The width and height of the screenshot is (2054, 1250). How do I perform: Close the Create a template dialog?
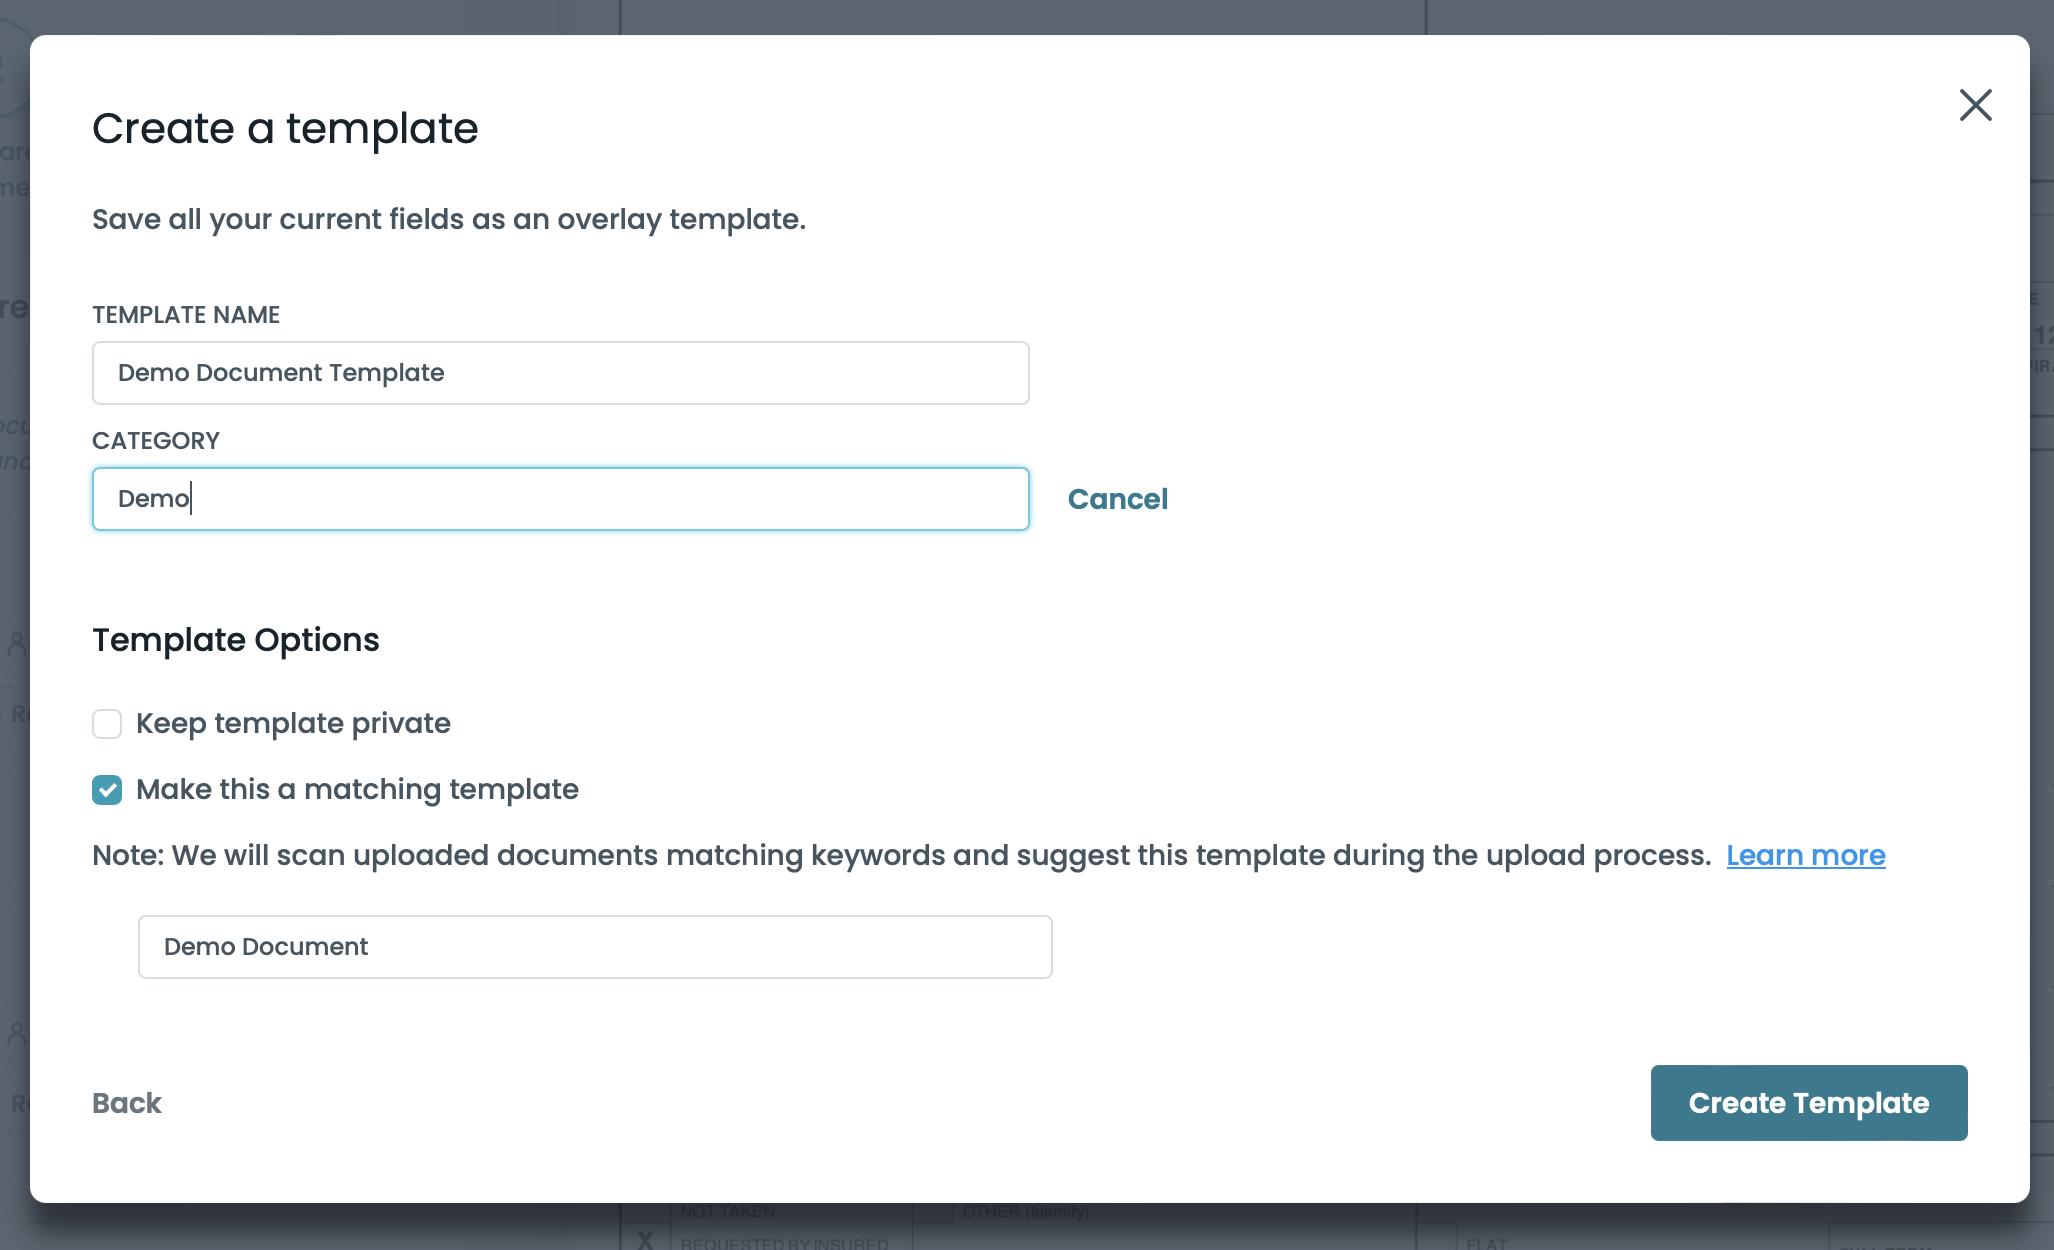coord(1975,105)
